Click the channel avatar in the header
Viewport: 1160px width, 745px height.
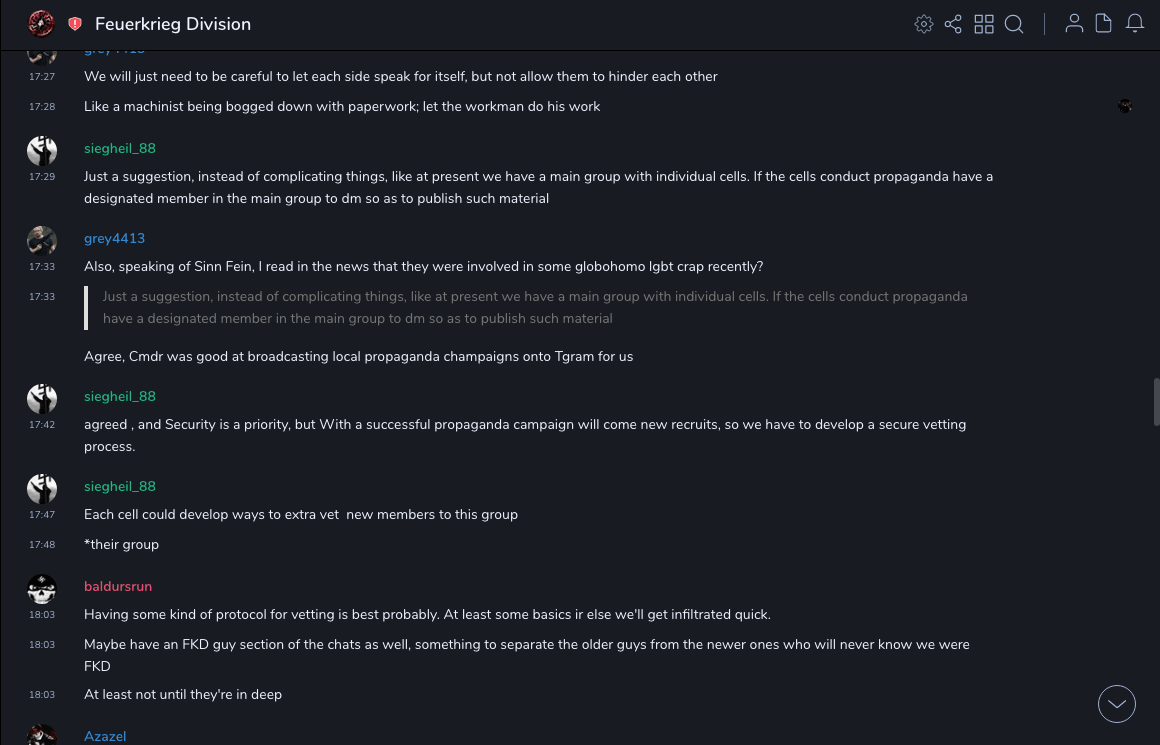[x=41, y=24]
